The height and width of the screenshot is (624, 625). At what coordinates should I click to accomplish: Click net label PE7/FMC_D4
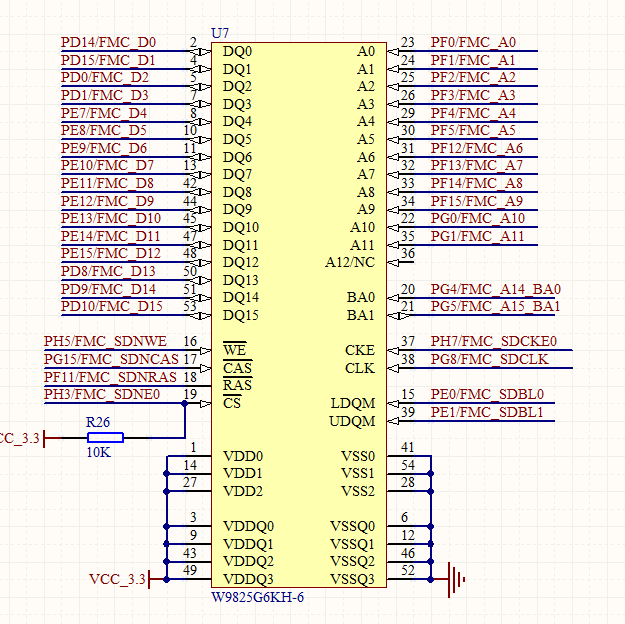[x=104, y=113]
